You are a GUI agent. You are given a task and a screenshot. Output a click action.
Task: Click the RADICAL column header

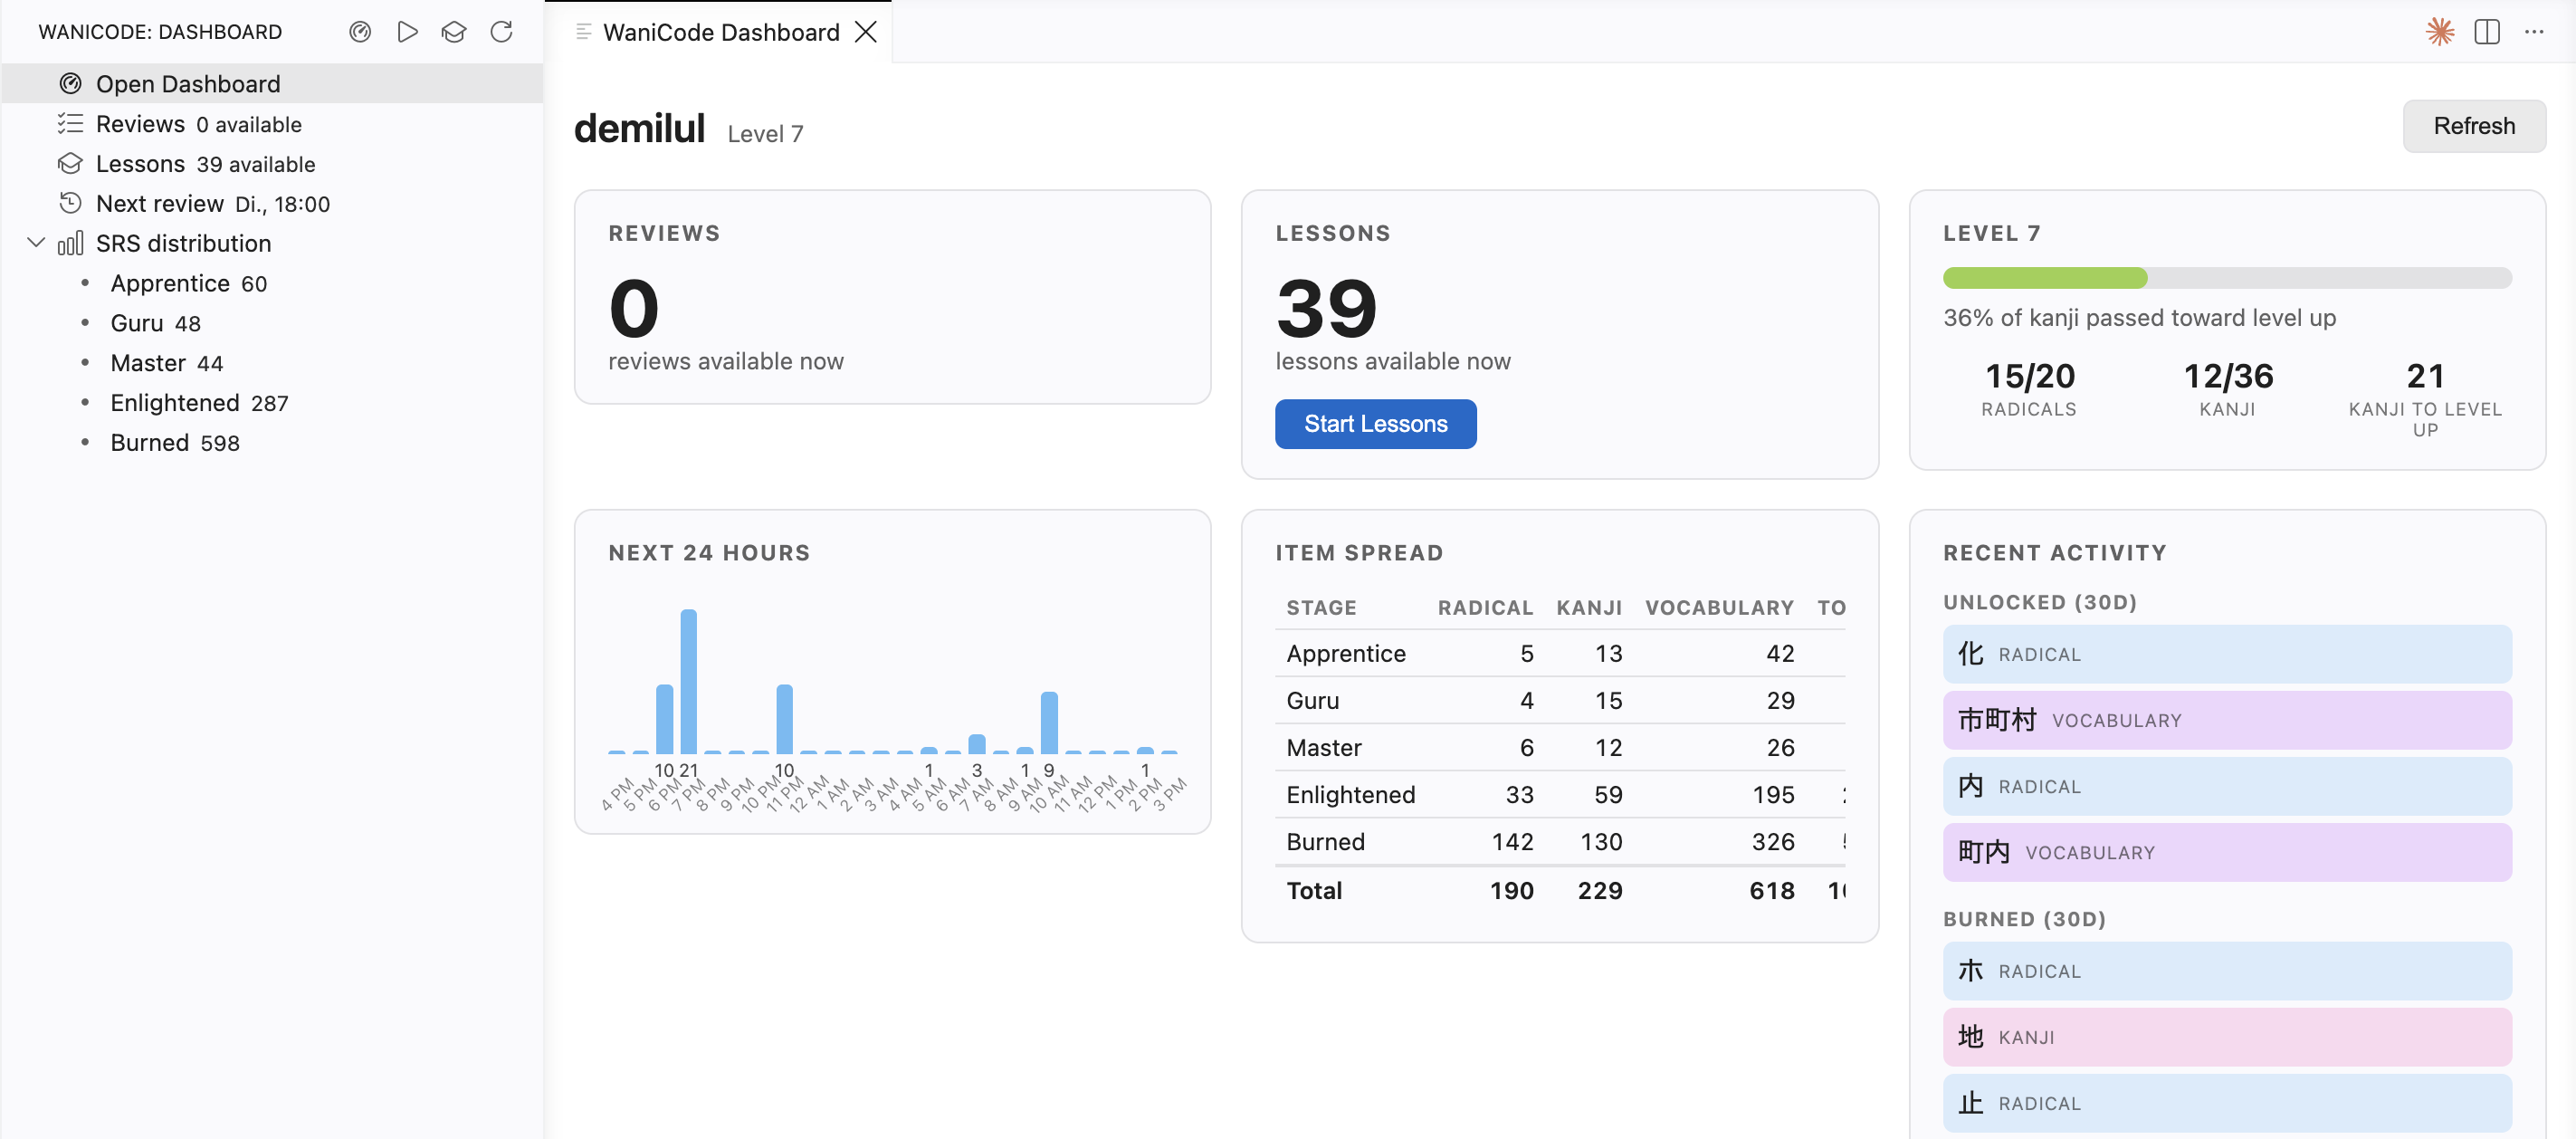click(1485, 608)
